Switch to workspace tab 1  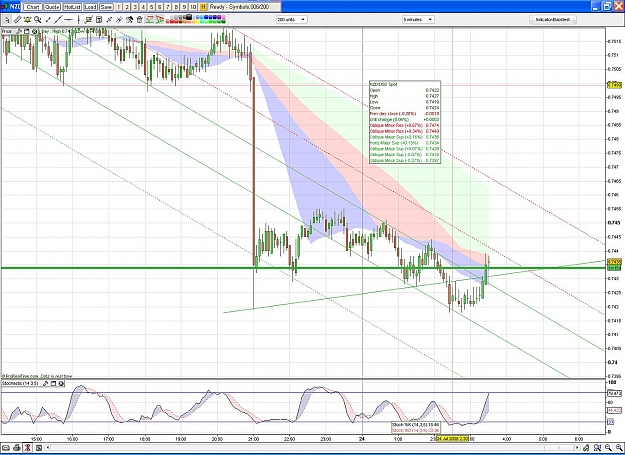click(x=118, y=7)
